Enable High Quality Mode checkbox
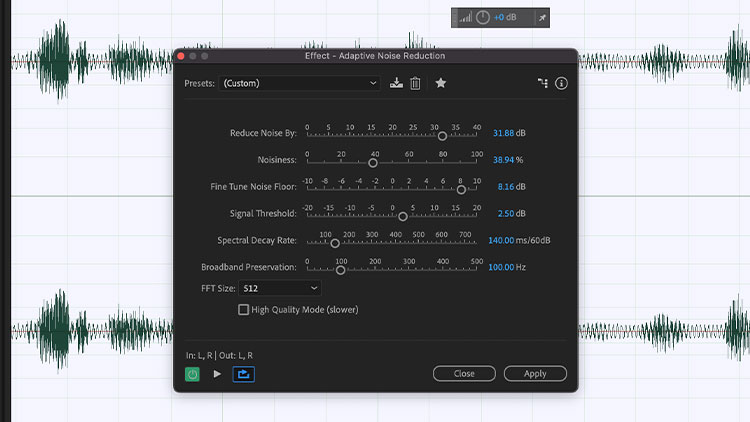 (x=243, y=310)
